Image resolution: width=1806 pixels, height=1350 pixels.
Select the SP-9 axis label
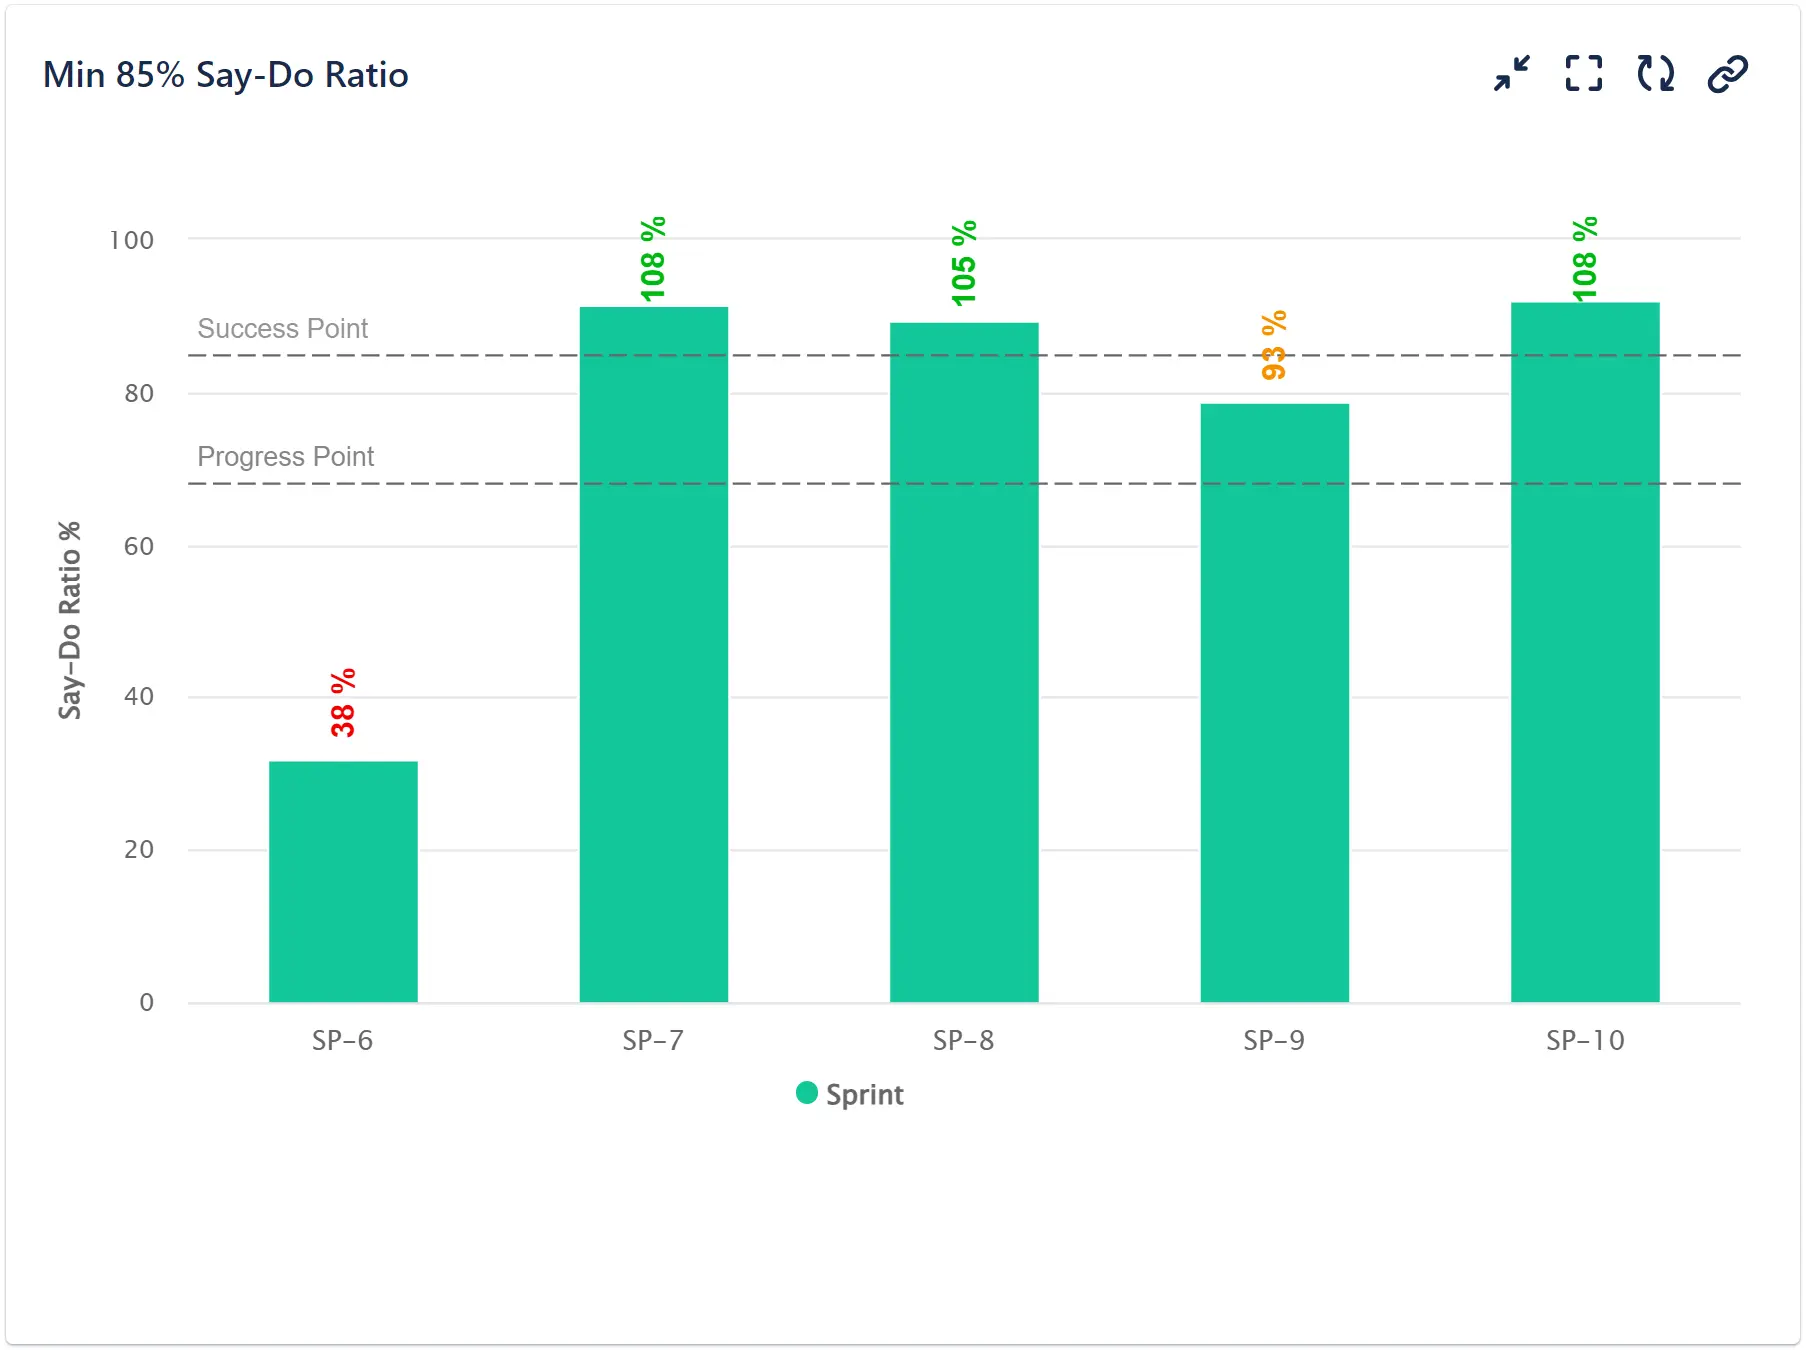pyautogui.click(x=1274, y=1040)
